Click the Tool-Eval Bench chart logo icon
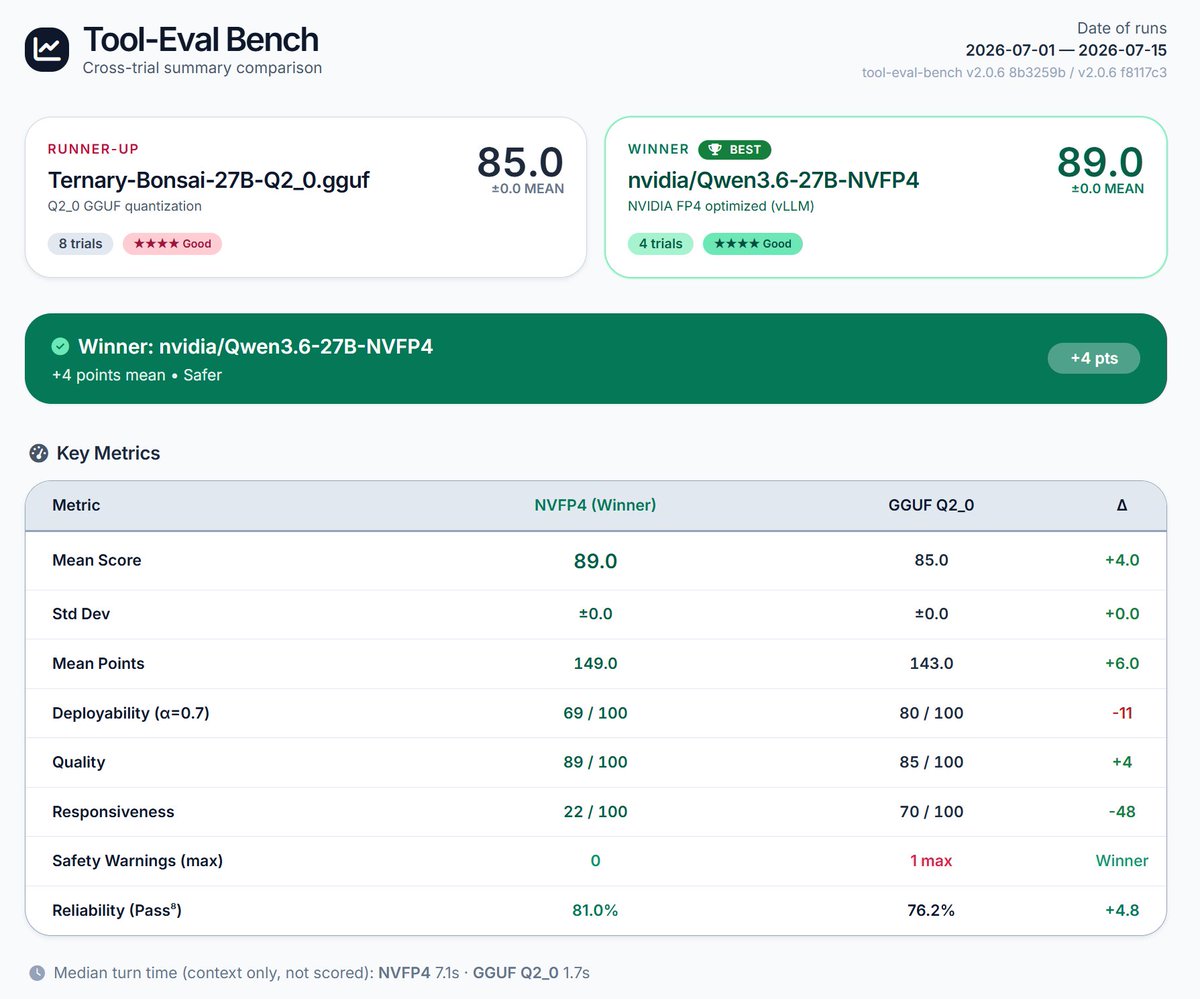 click(x=47, y=48)
